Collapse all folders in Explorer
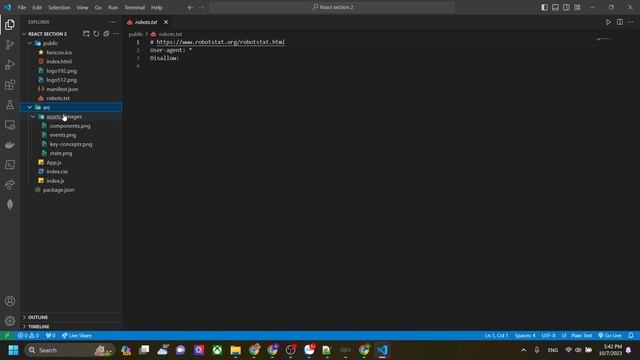Screen dimensions: 640x360 106,34
